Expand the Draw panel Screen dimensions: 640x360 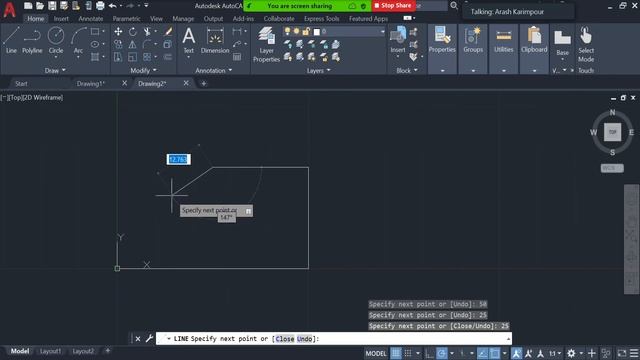55,71
